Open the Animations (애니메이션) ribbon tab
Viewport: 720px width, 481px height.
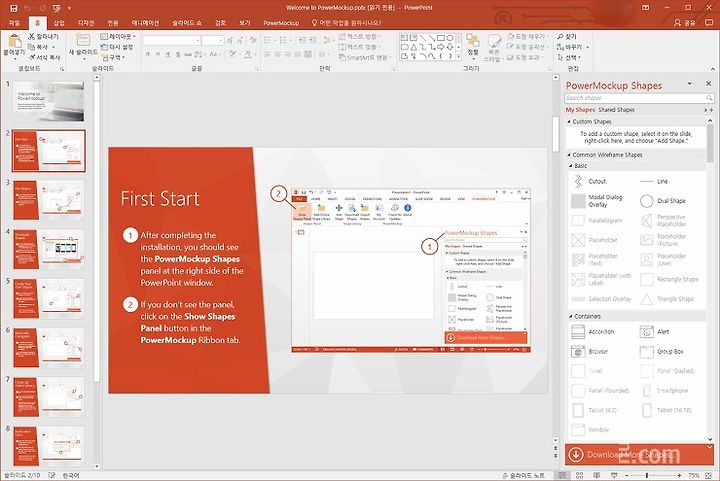click(x=145, y=22)
